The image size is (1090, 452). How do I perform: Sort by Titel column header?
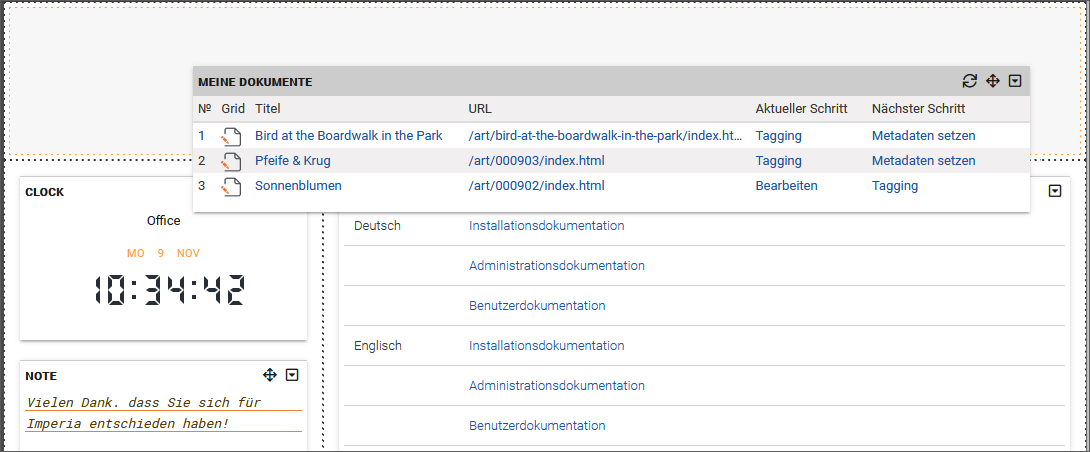(268, 108)
